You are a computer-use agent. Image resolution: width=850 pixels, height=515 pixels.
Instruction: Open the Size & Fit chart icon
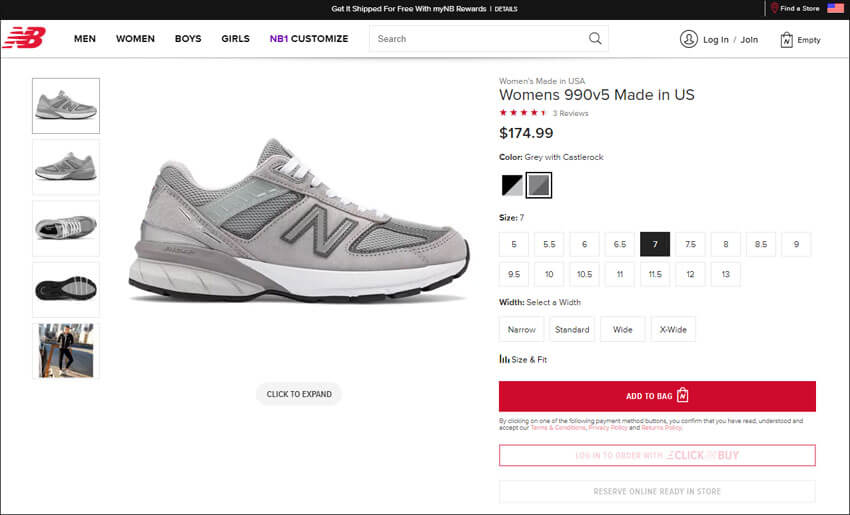[x=505, y=359]
